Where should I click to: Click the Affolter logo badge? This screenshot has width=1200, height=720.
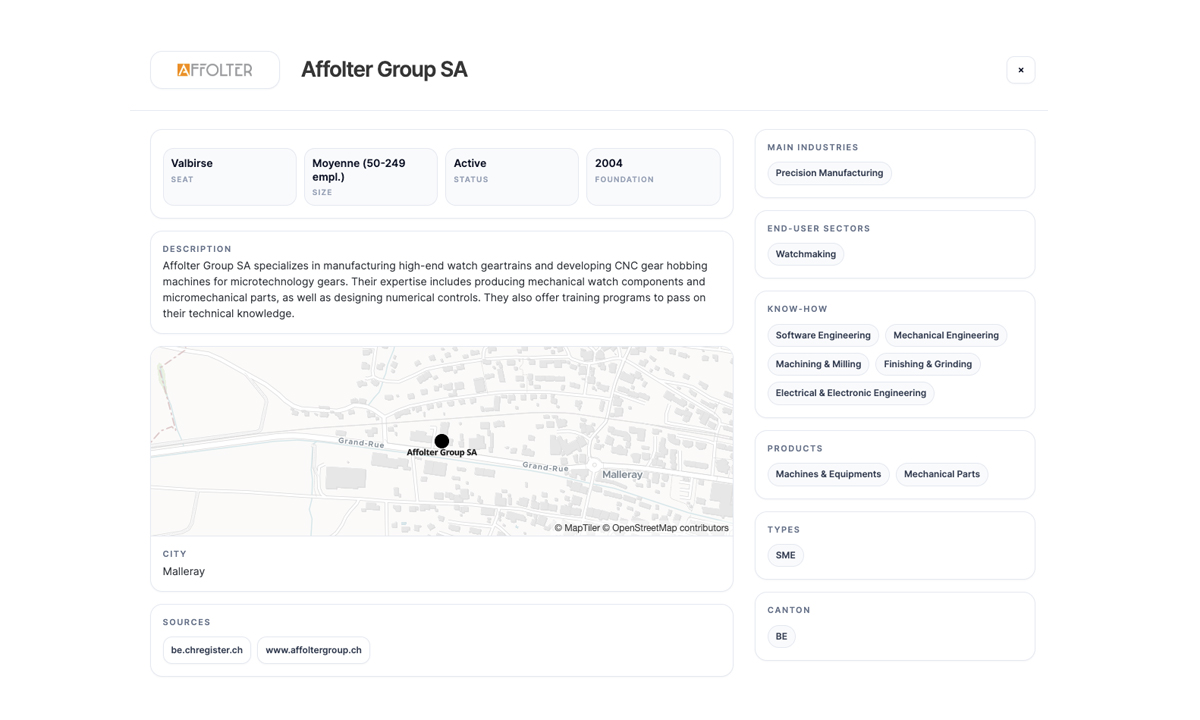pyautogui.click(x=215, y=70)
